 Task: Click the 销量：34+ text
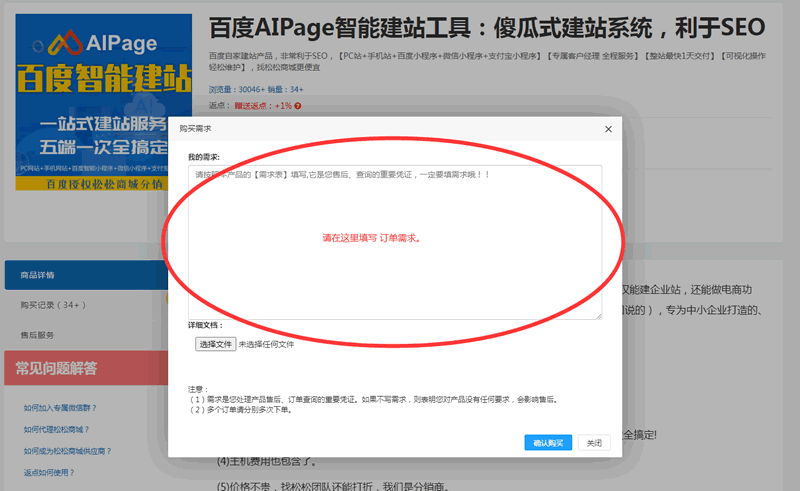tap(286, 89)
